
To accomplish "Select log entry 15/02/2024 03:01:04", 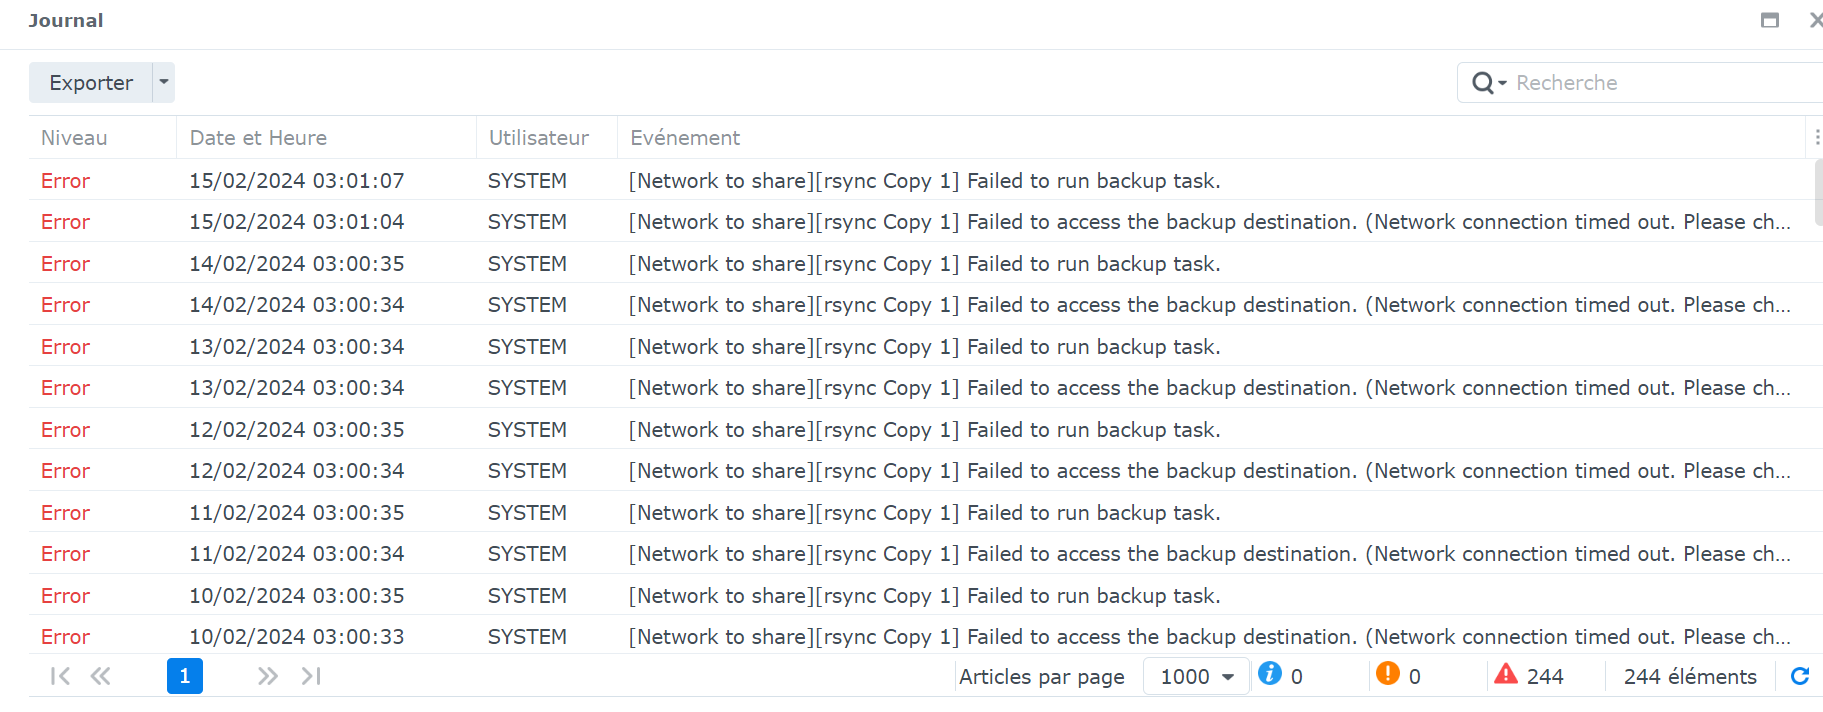I will pyautogui.click(x=921, y=222).
